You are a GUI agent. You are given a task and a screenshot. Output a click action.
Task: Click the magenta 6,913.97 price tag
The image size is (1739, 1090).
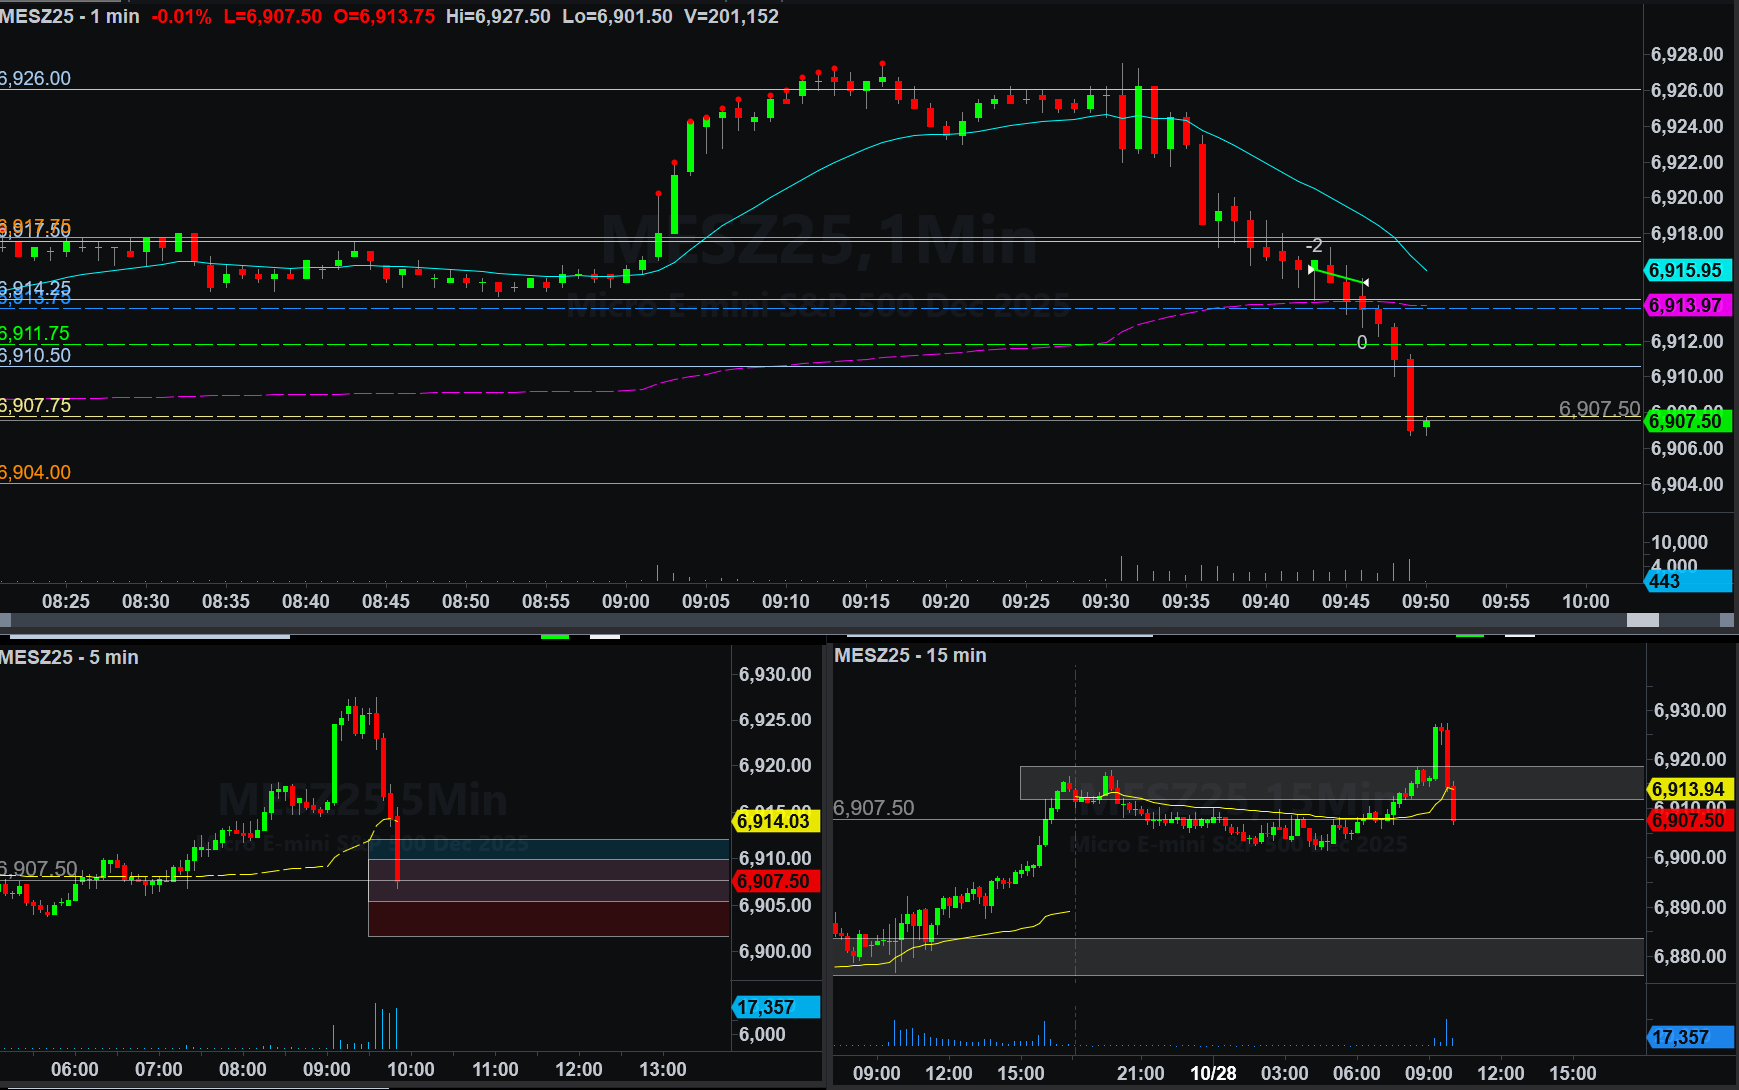tap(1687, 305)
